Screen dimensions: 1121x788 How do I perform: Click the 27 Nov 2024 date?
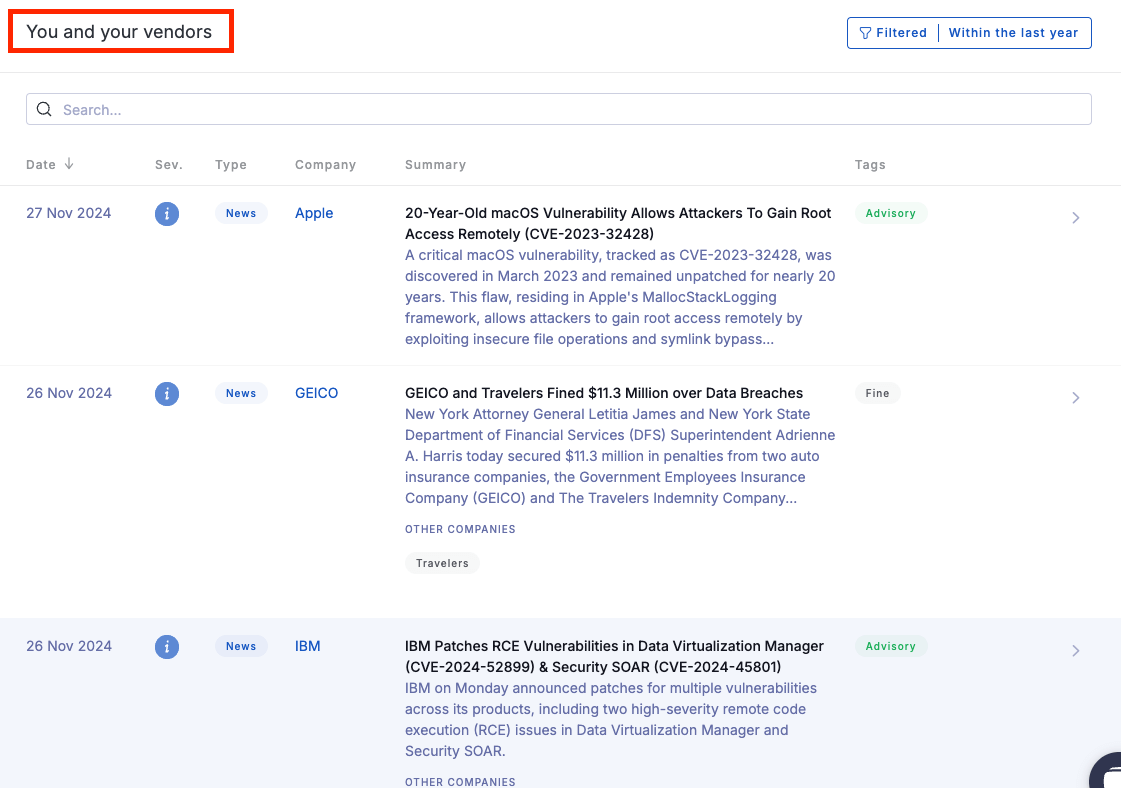[x=69, y=213]
